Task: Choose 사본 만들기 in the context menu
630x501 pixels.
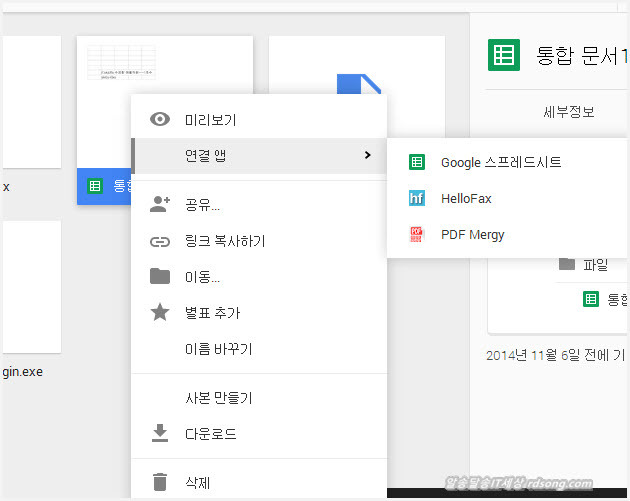Action: click(x=218, y=398)
